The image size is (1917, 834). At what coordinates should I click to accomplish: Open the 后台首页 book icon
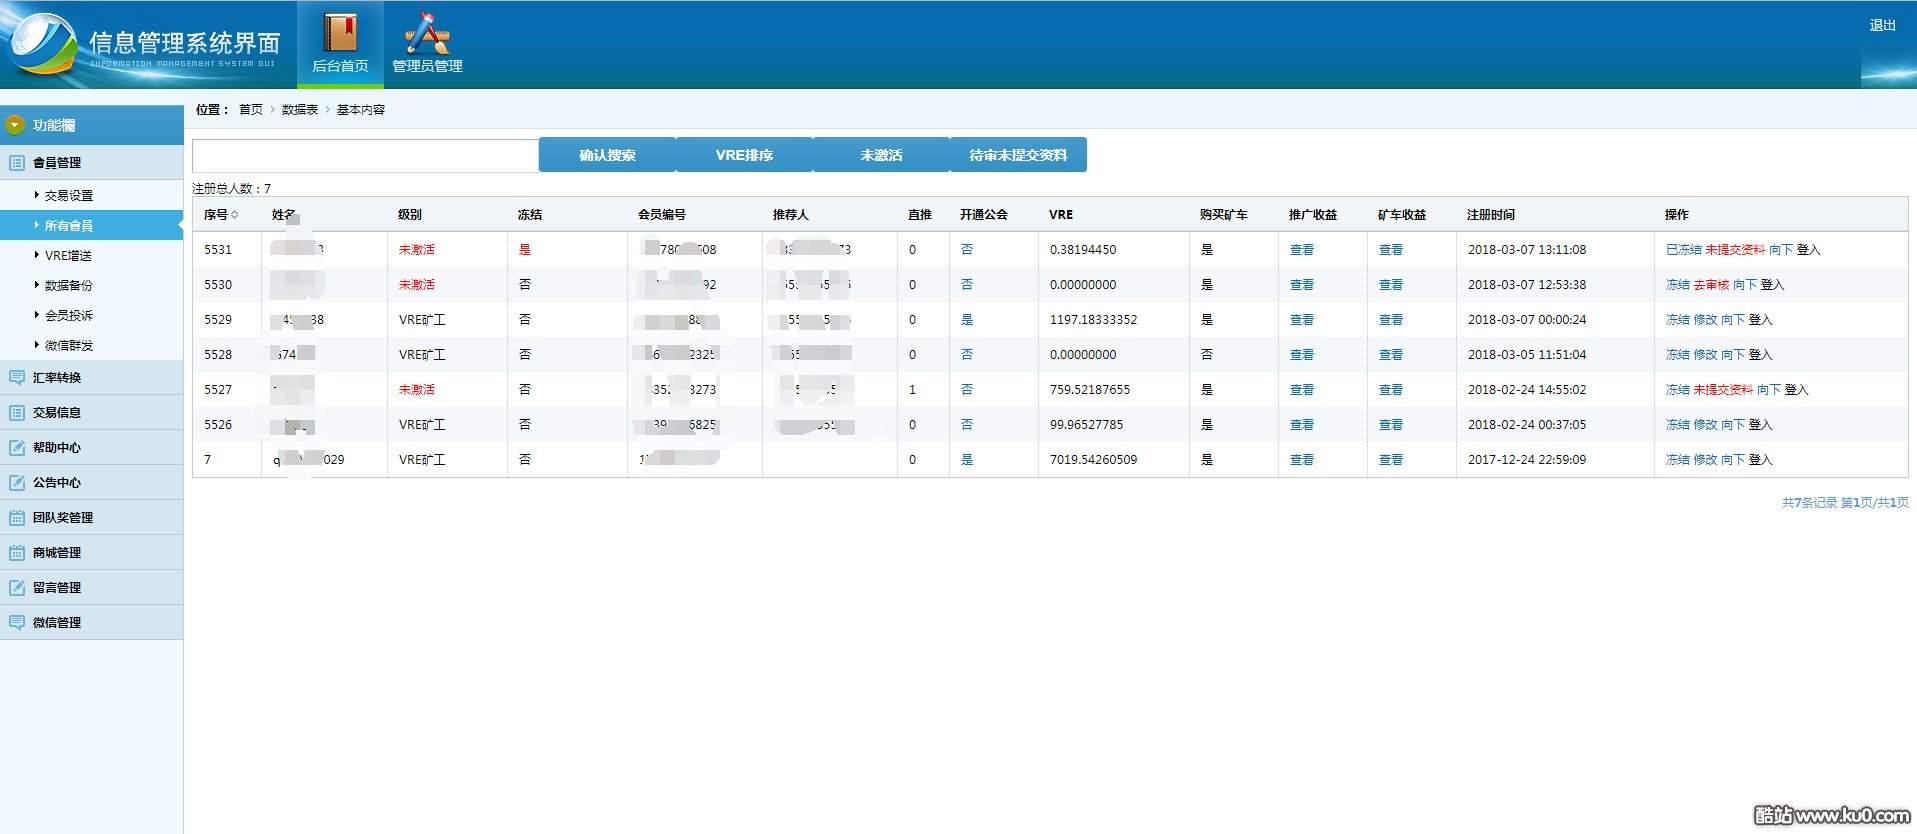[x=340, y=34]
